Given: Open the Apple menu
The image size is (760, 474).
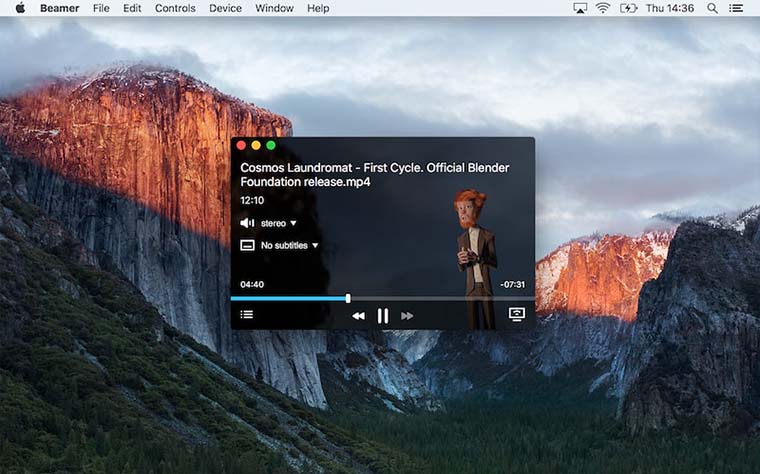Looking at the screenshot, I should tap(20, 8).
